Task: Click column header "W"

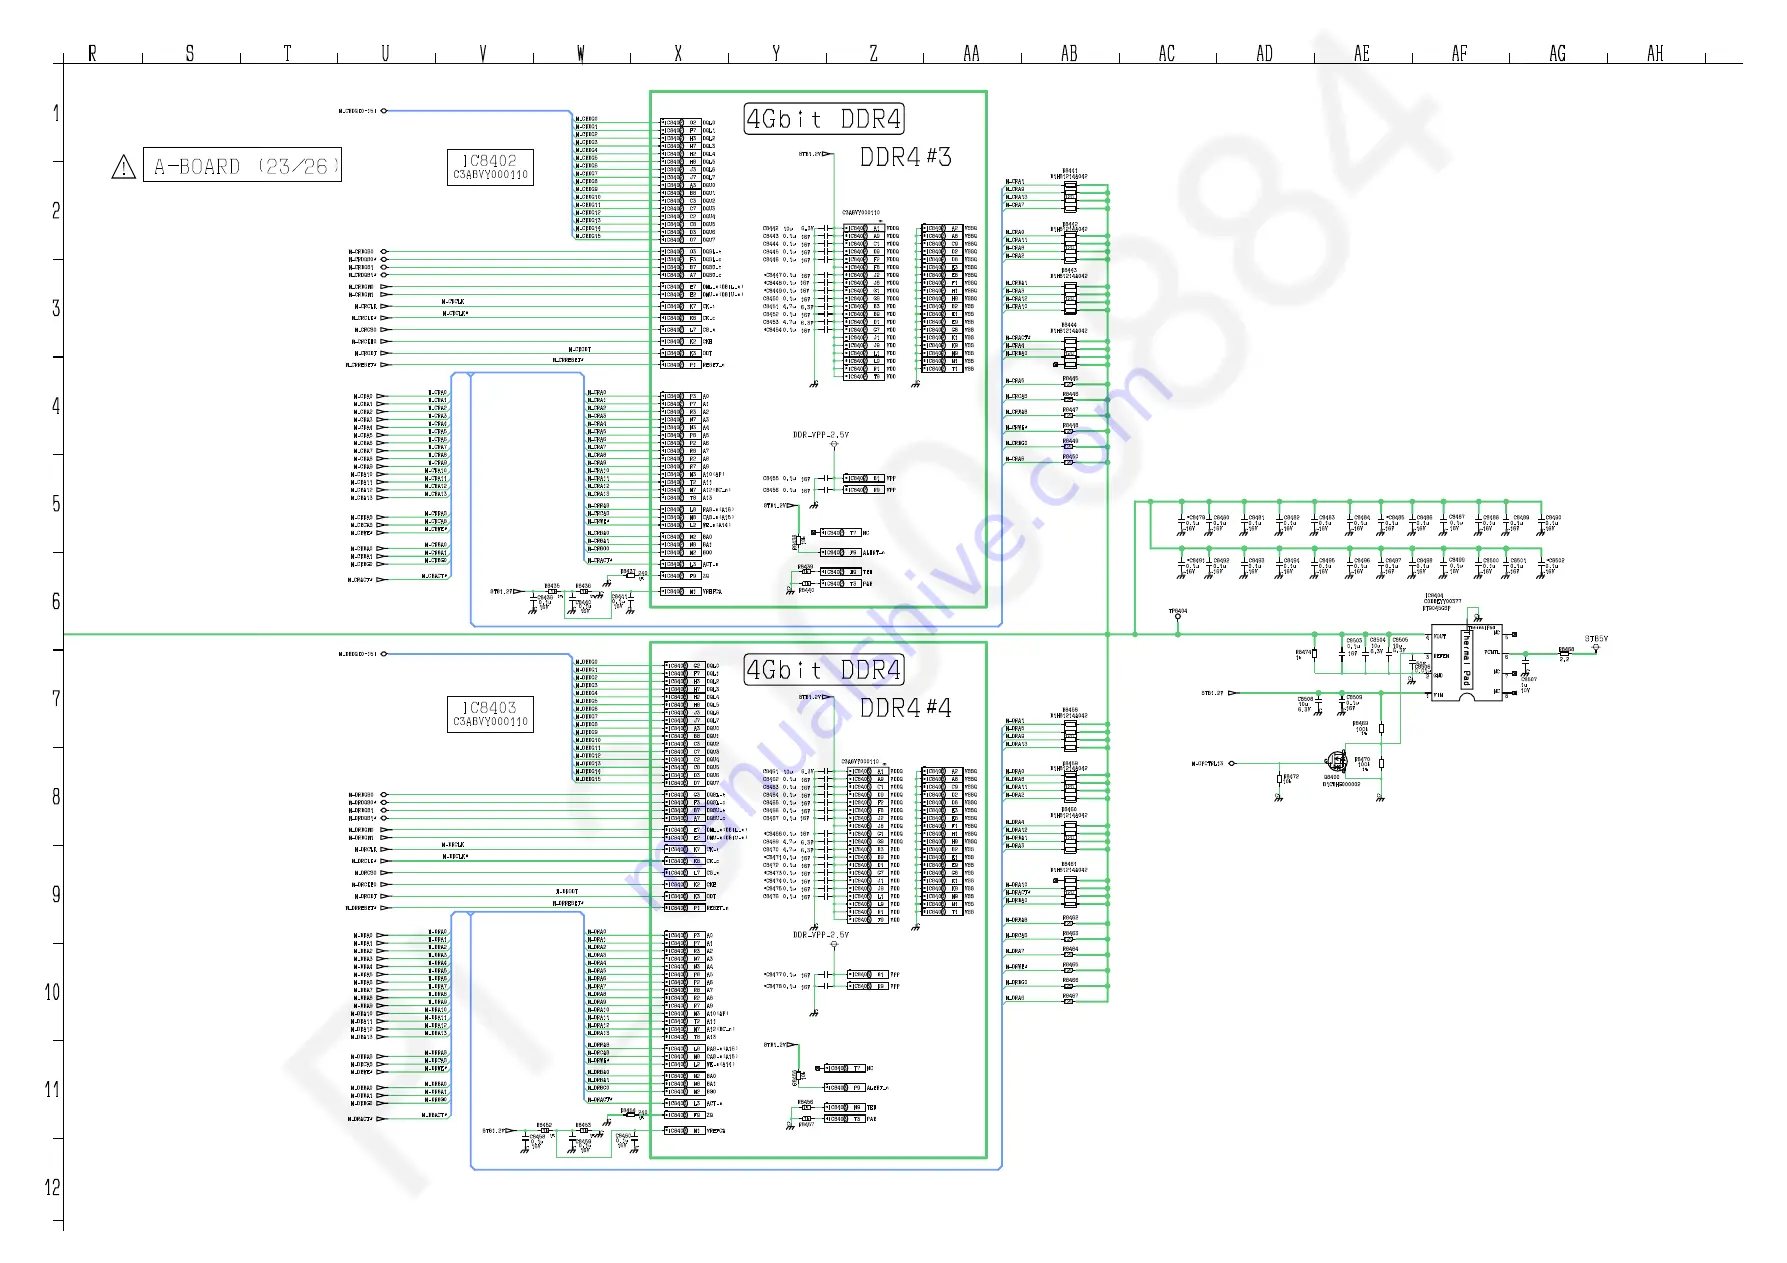Action: 581,54
